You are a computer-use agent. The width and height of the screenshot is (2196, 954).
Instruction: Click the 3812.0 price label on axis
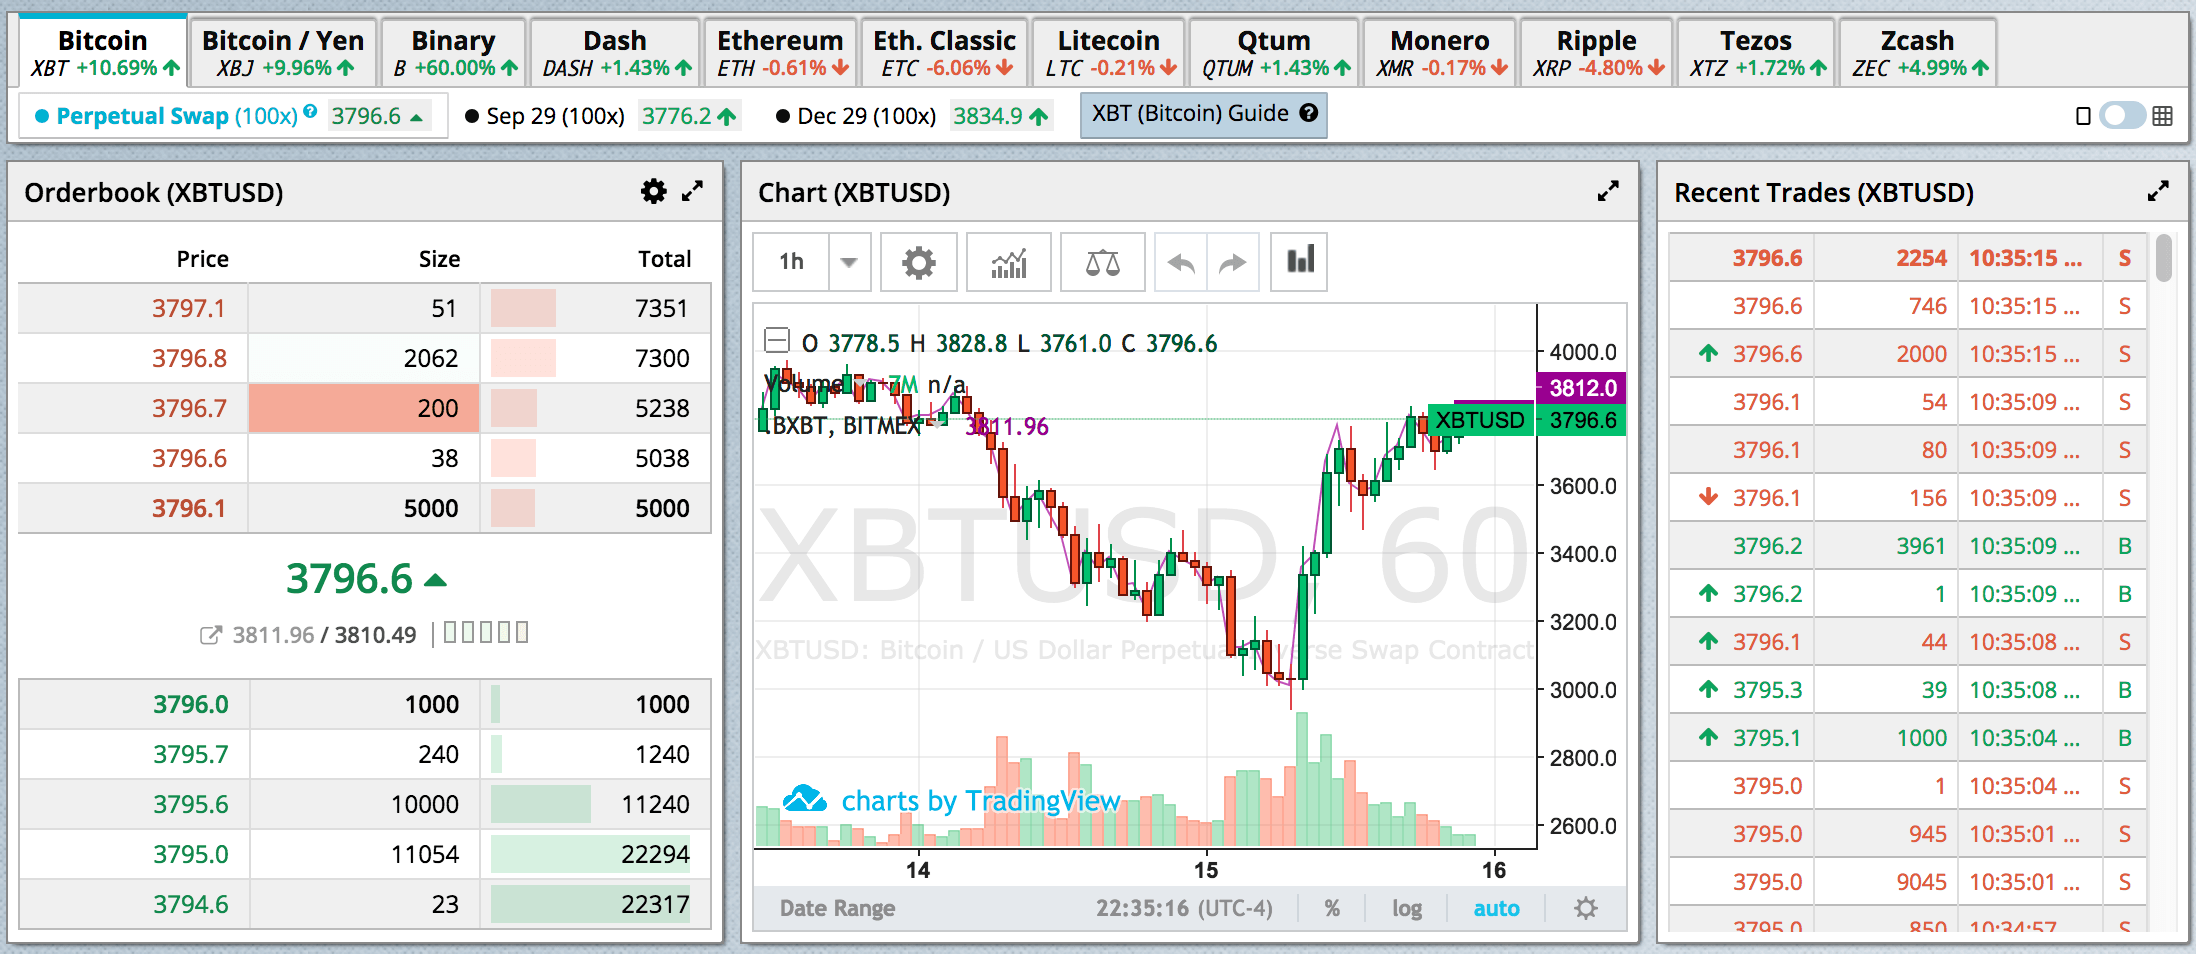[x=1581, y=387]
